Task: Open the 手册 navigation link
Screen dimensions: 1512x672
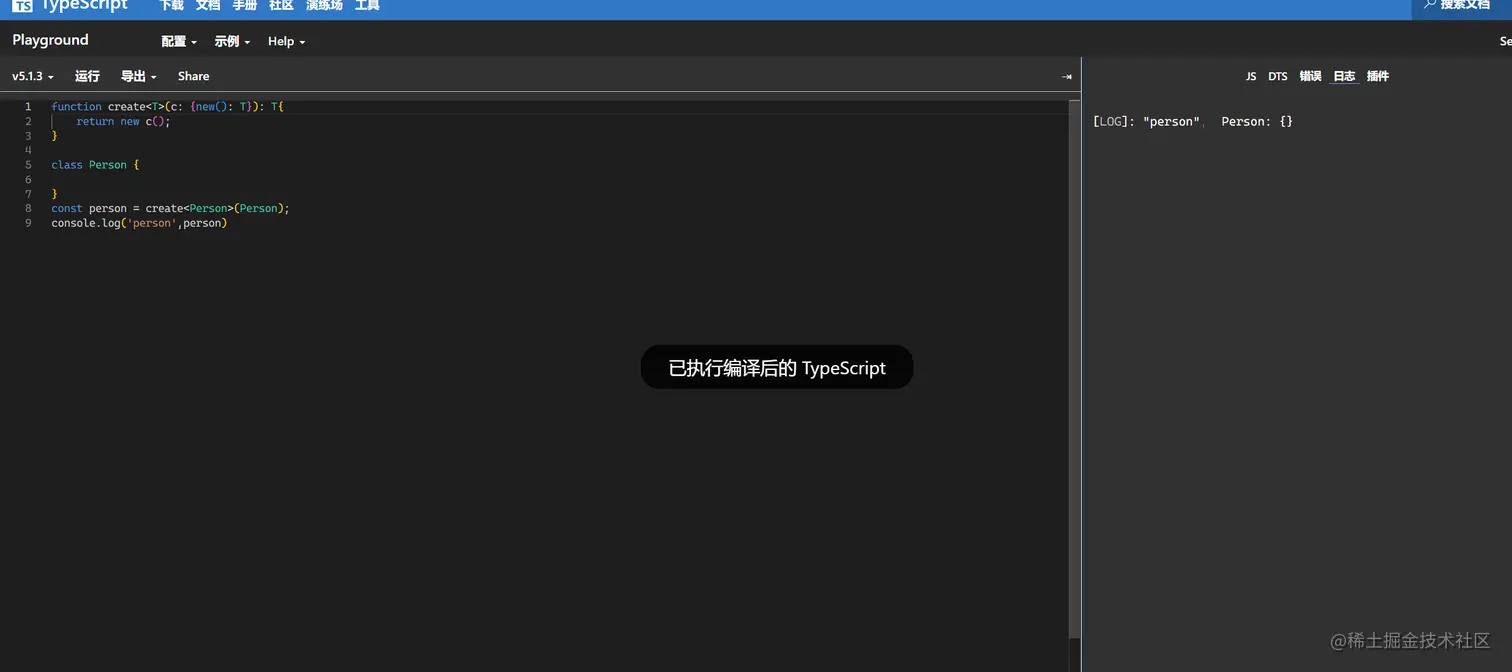Action: 245,6
